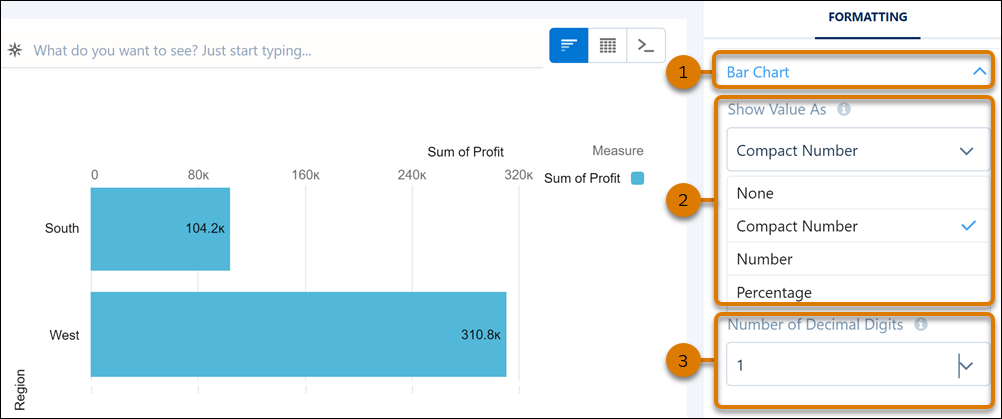Click the sparkle icon beside the query box
Image resolution: width=1002 pixels, height=419 pixels.
point(15,49)
